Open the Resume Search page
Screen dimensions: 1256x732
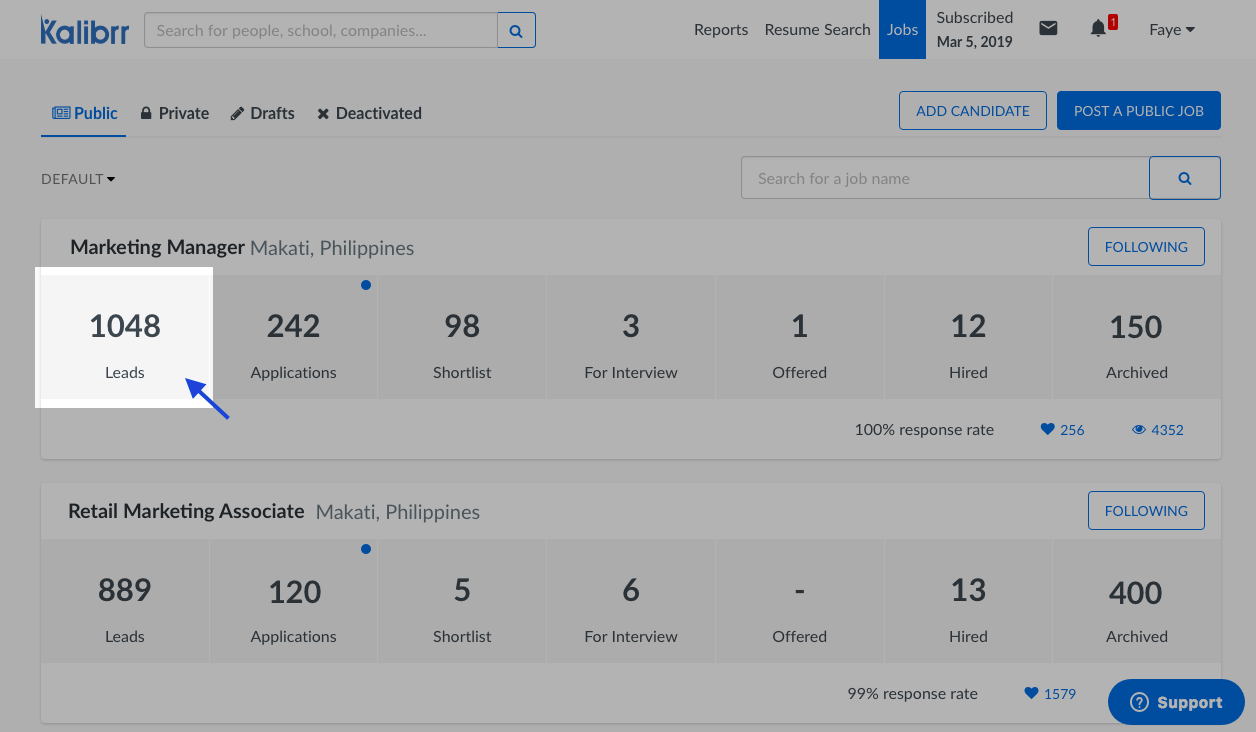point(817,30)
